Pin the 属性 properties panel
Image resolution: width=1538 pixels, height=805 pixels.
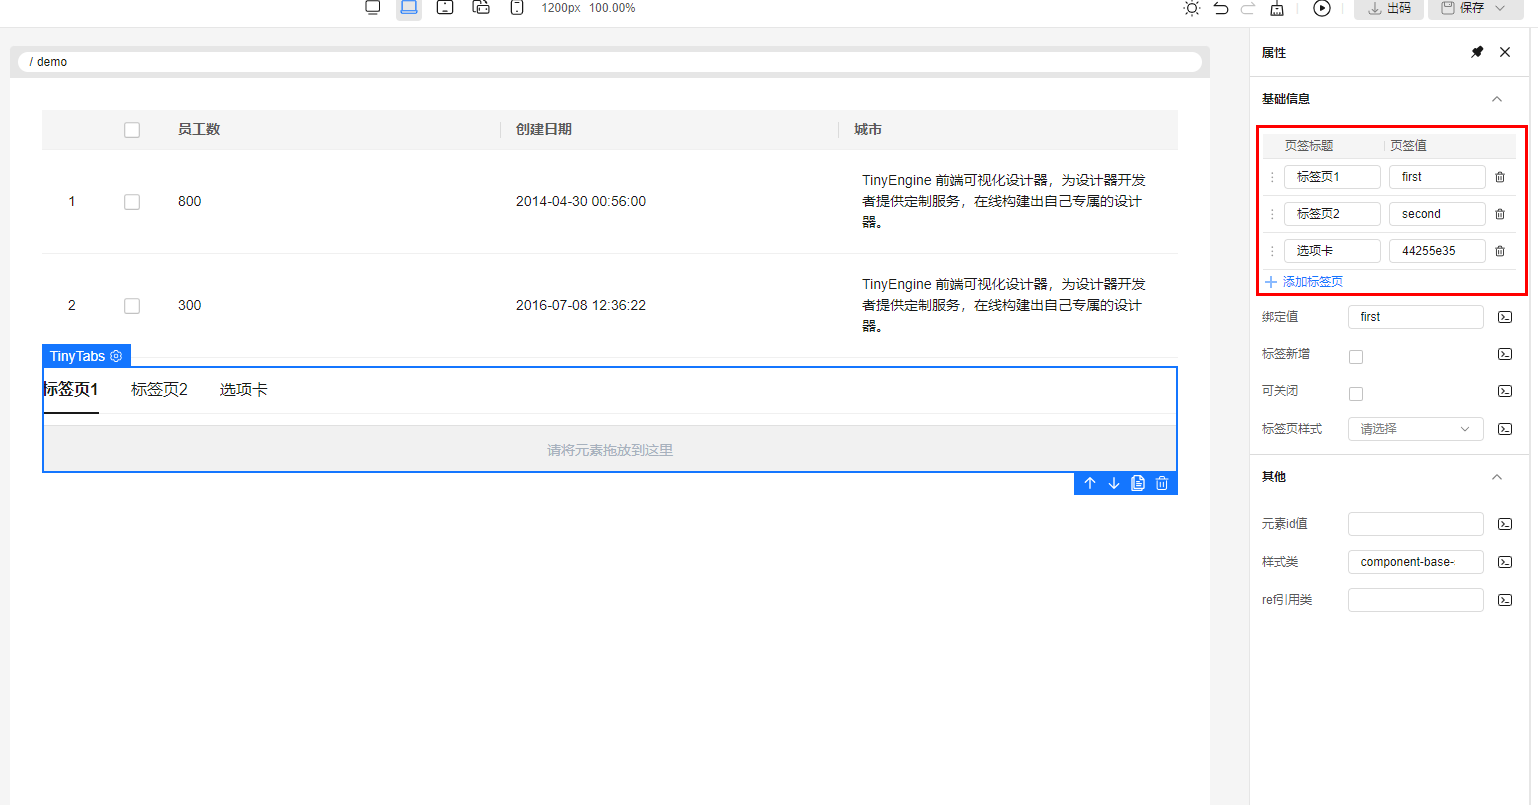1477,52
